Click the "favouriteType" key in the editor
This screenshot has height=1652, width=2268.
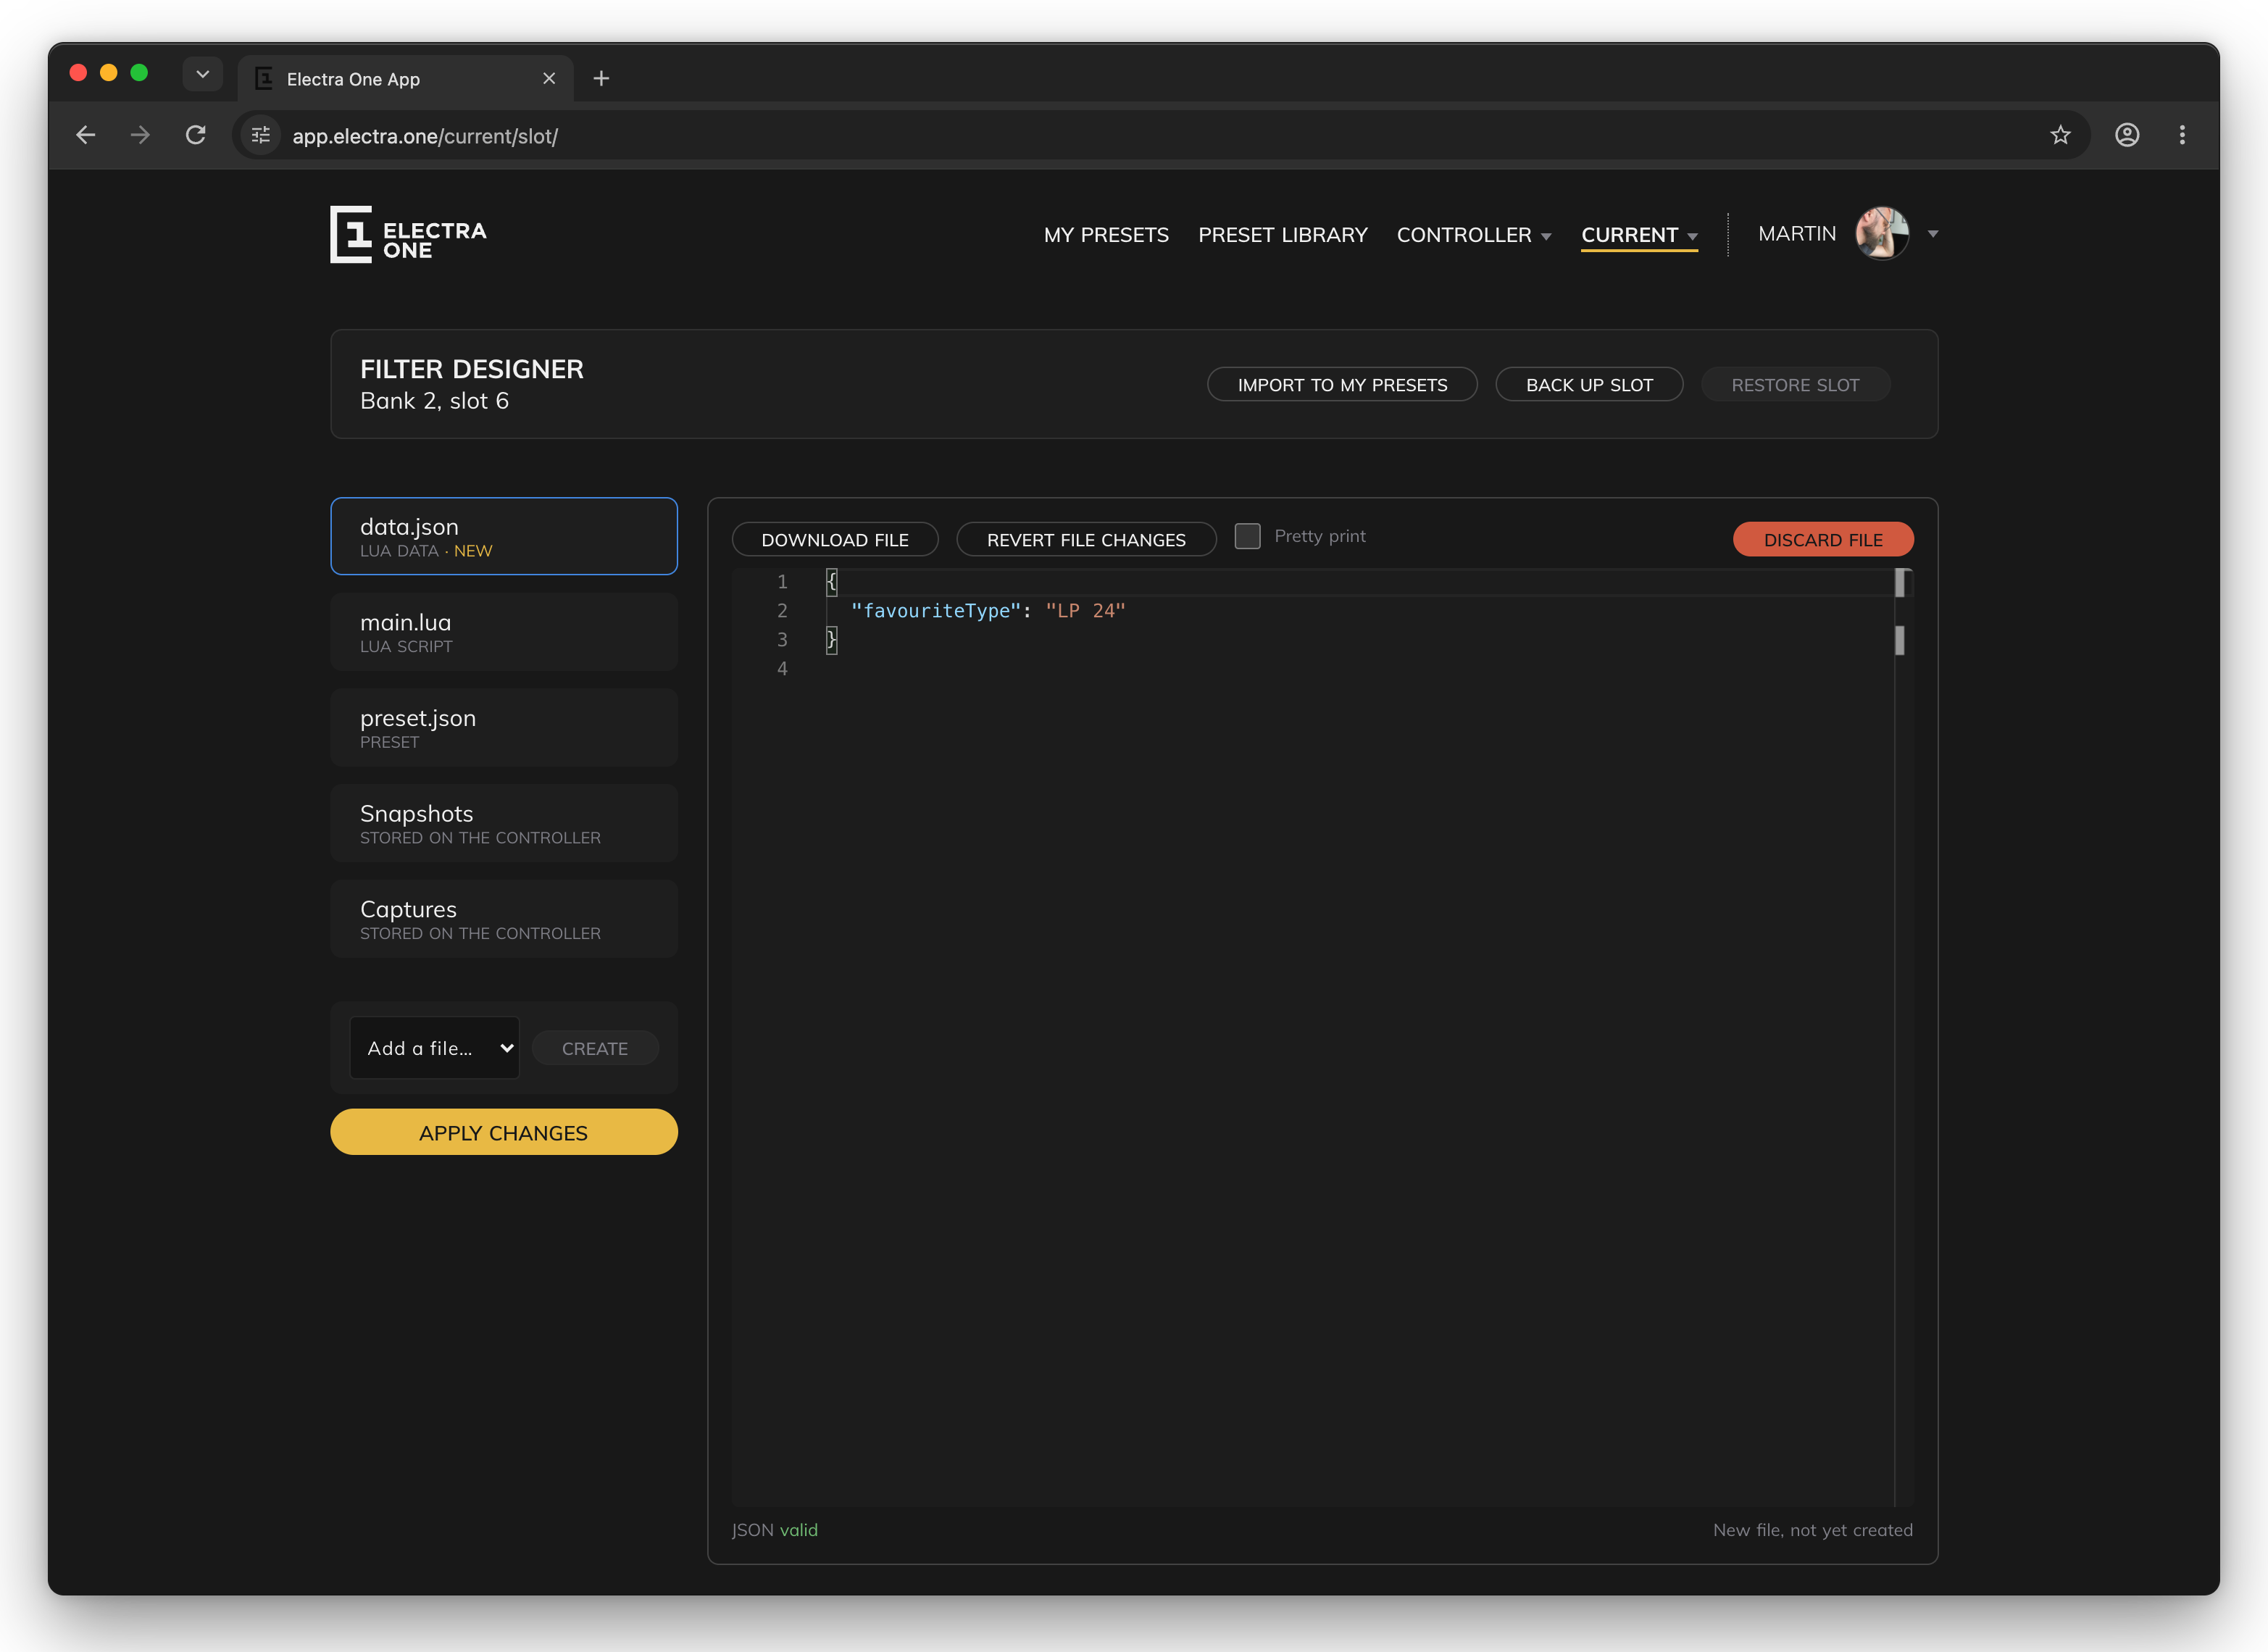click(x=936, y=611)
